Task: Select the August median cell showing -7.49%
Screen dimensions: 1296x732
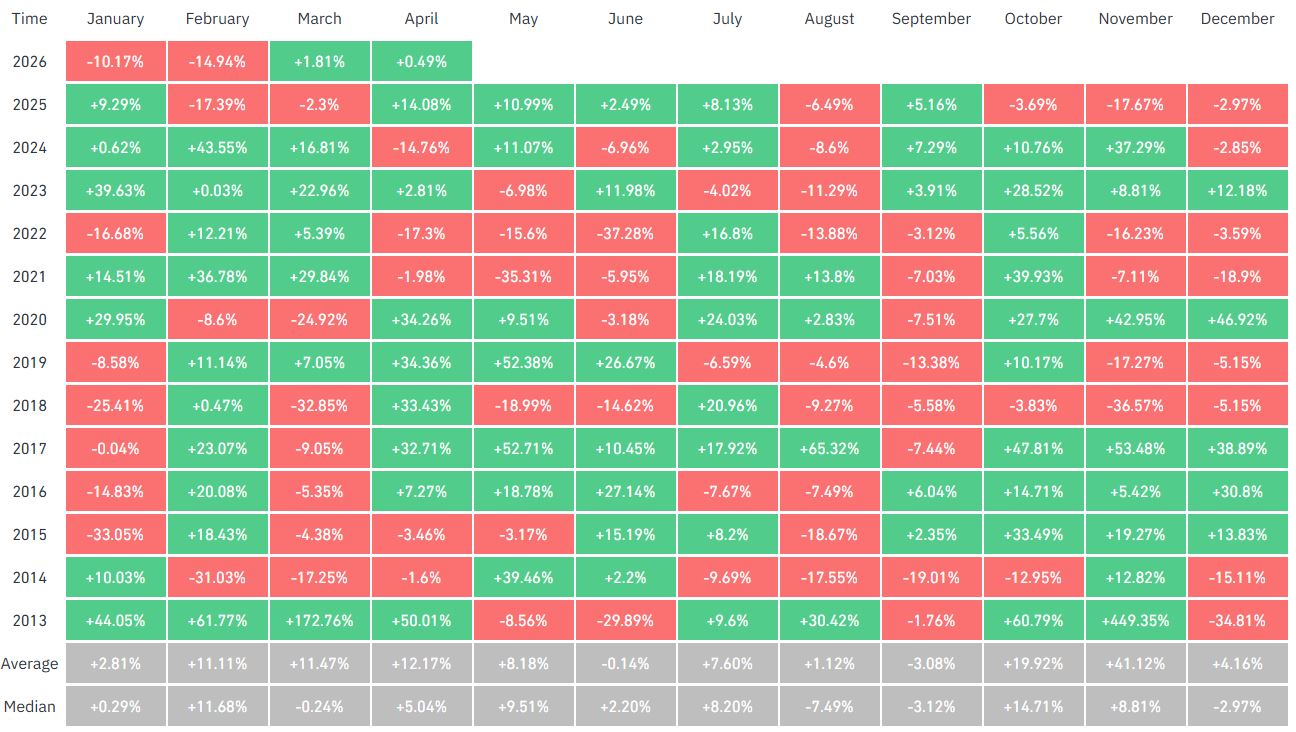Action: tap(829, 706)
